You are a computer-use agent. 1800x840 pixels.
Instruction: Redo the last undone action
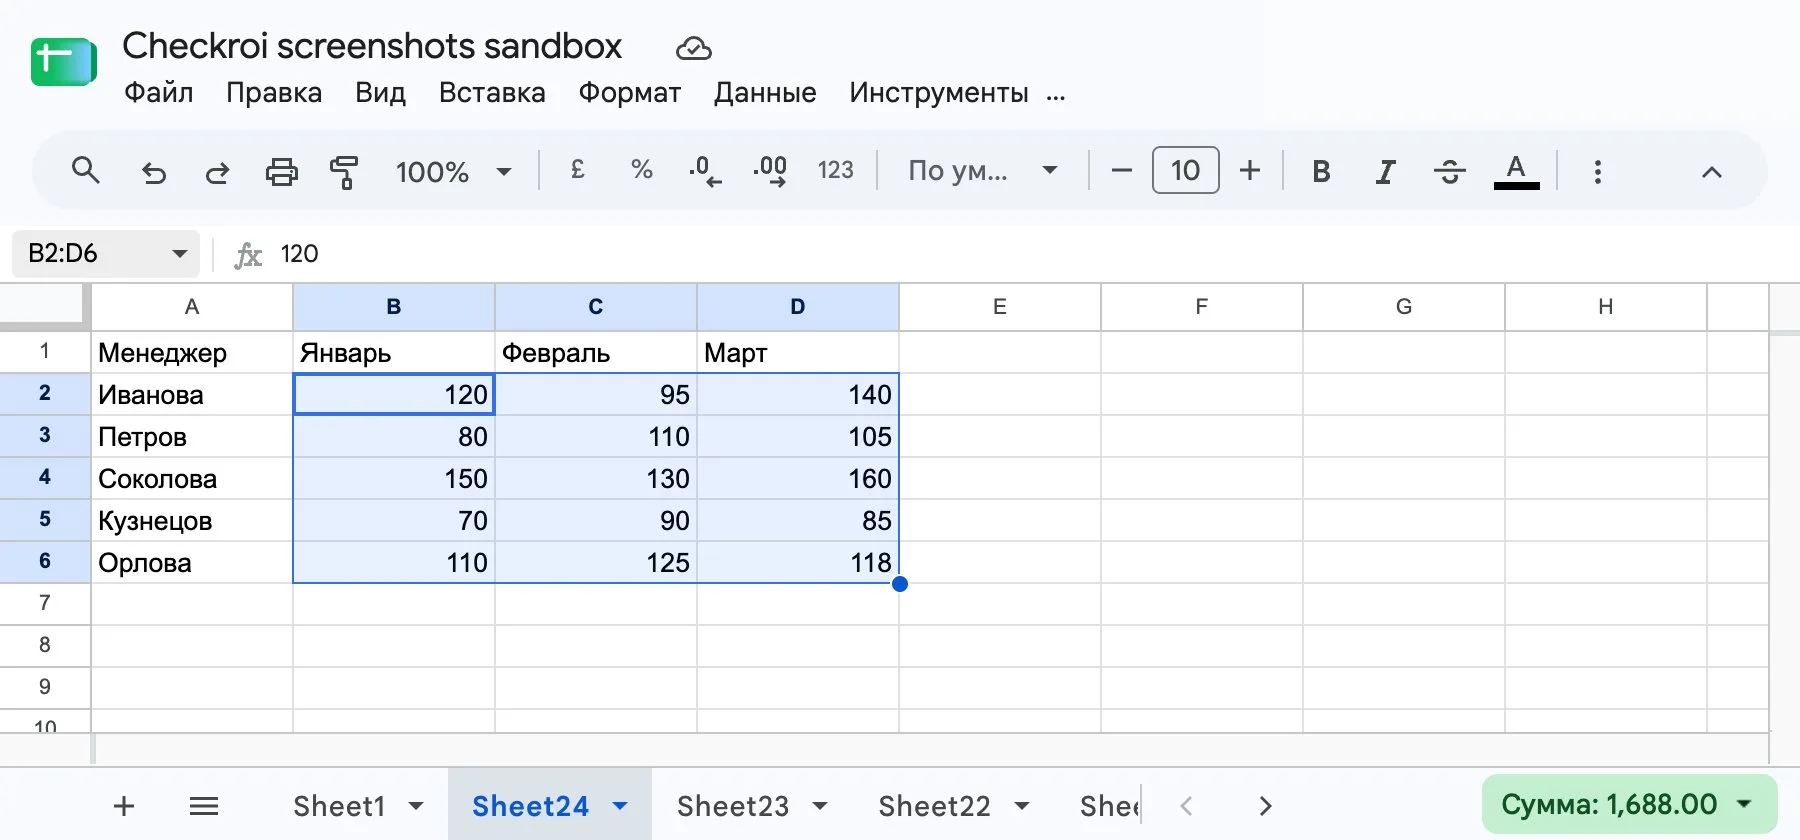(x=217, y=172)
